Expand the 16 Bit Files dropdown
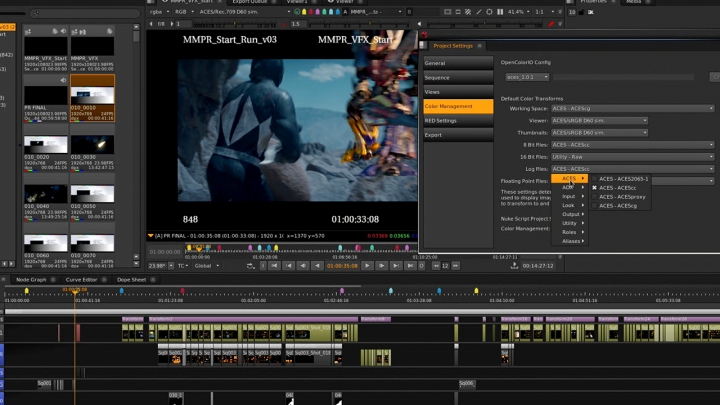 pos(632,157)
